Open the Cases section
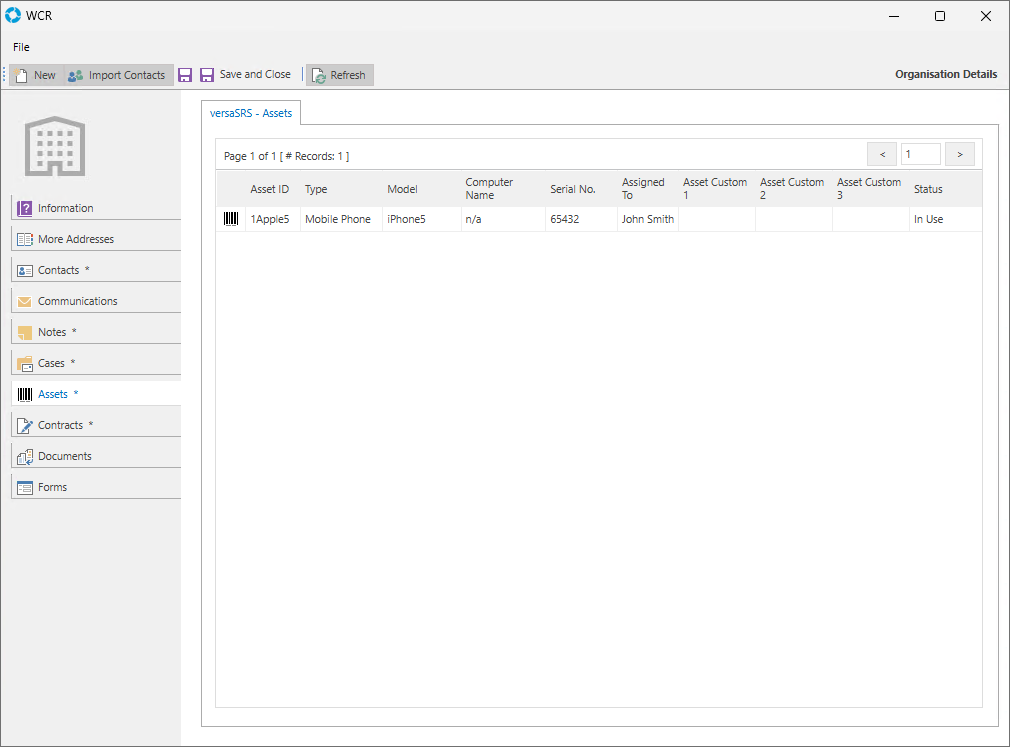This screenshot has width=1010, height=747. [51, 363]
